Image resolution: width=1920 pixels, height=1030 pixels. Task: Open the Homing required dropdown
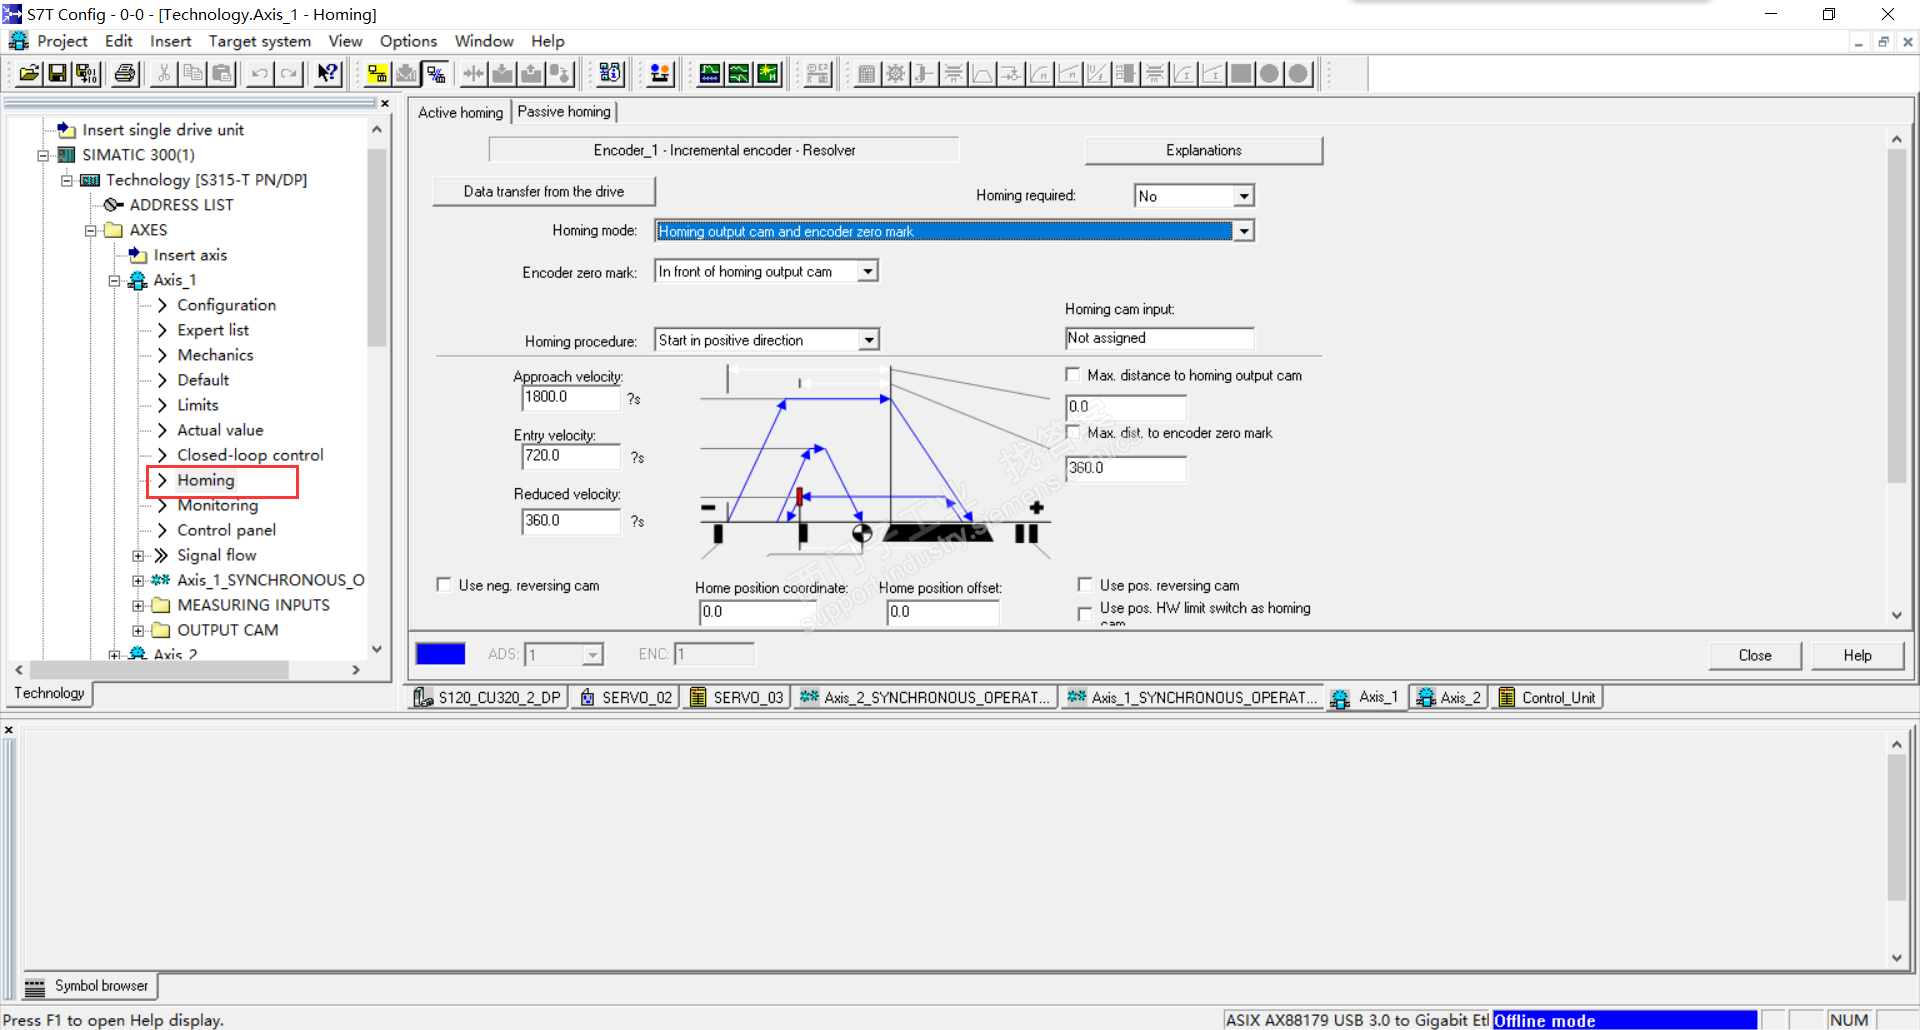(x=1244, y=196)
